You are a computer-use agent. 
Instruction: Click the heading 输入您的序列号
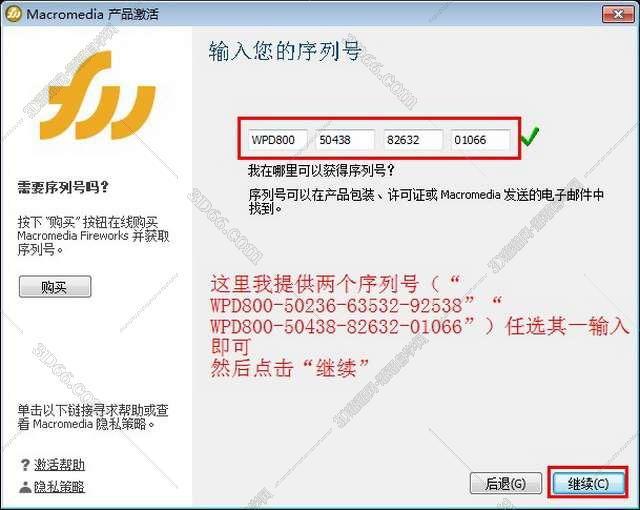[x=285, y=51]
